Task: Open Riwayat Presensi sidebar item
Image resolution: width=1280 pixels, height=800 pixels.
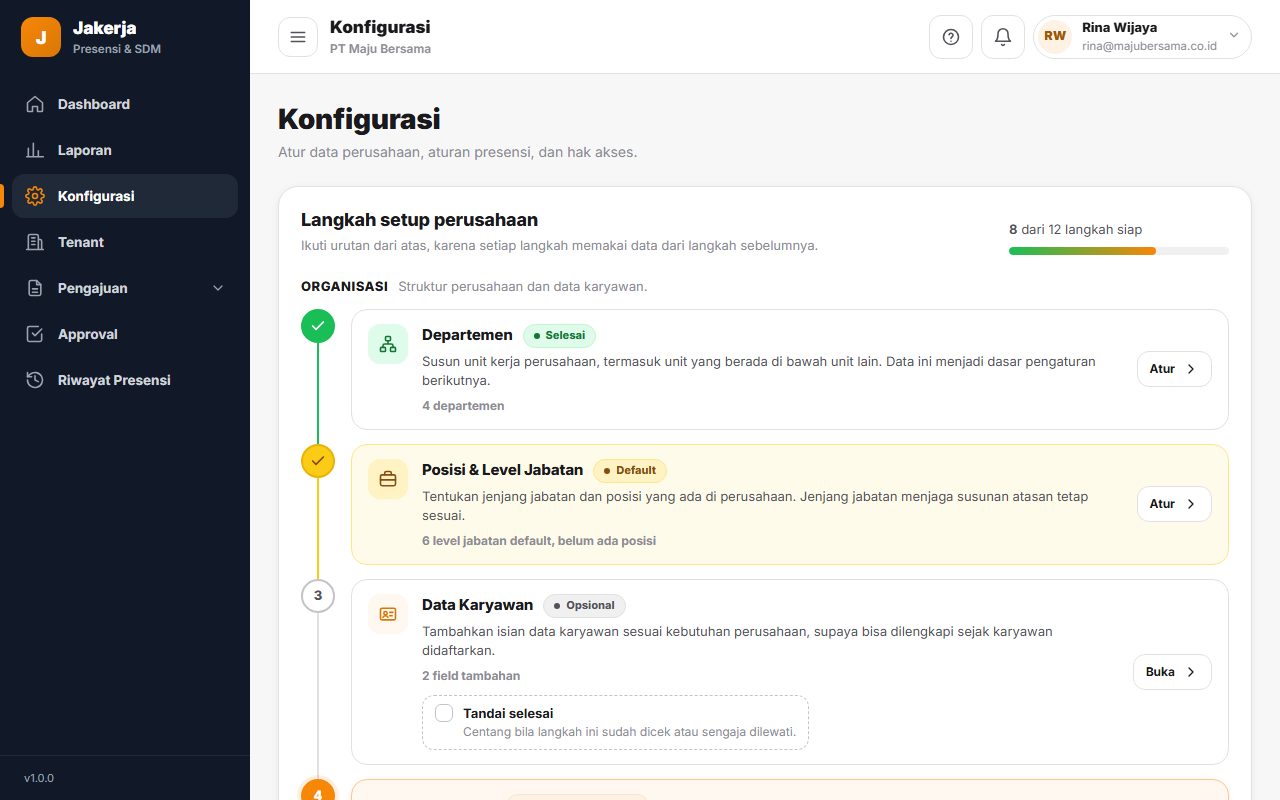Action: 125,380
